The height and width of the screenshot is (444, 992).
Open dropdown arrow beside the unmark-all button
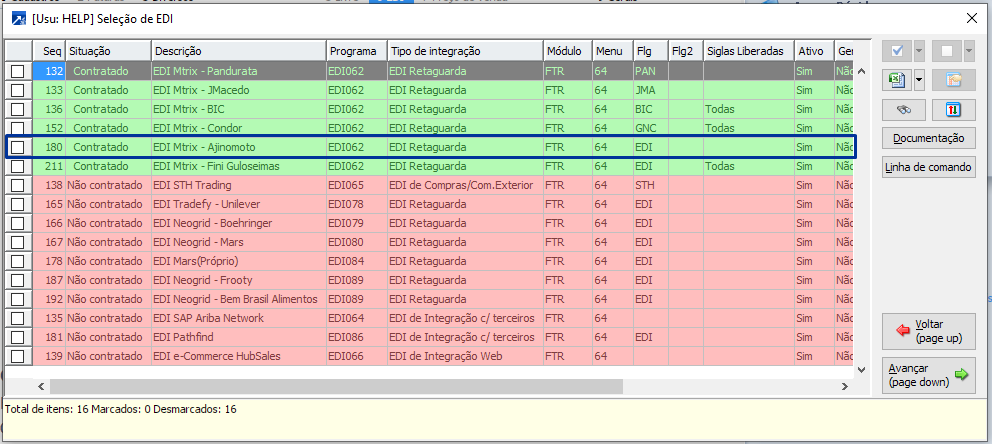[970, 51]
